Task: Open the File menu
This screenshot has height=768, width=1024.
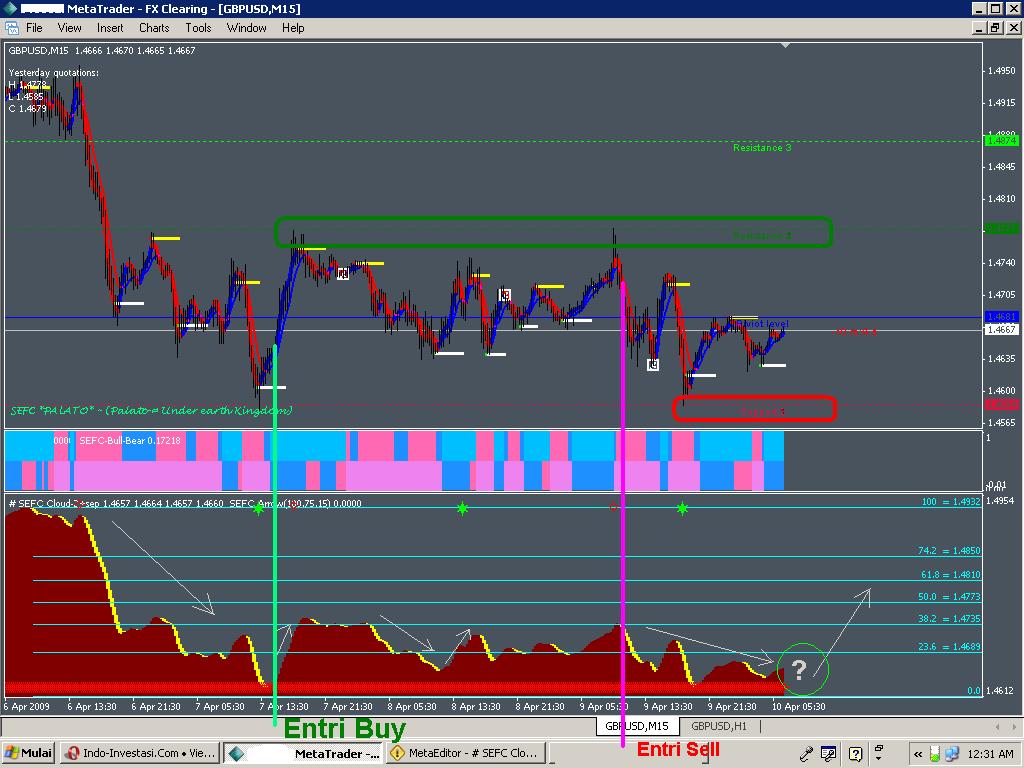Action: tap(34, 28)
